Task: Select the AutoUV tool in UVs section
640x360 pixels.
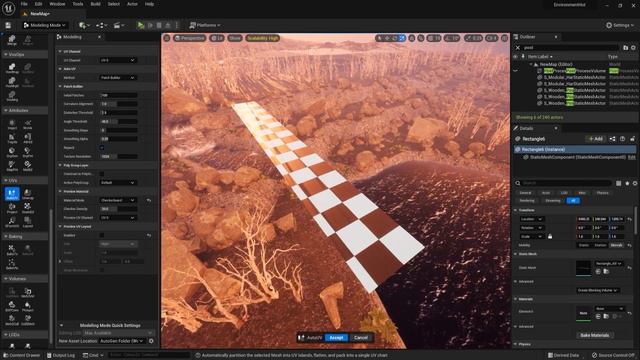Action: click(12, 194)
